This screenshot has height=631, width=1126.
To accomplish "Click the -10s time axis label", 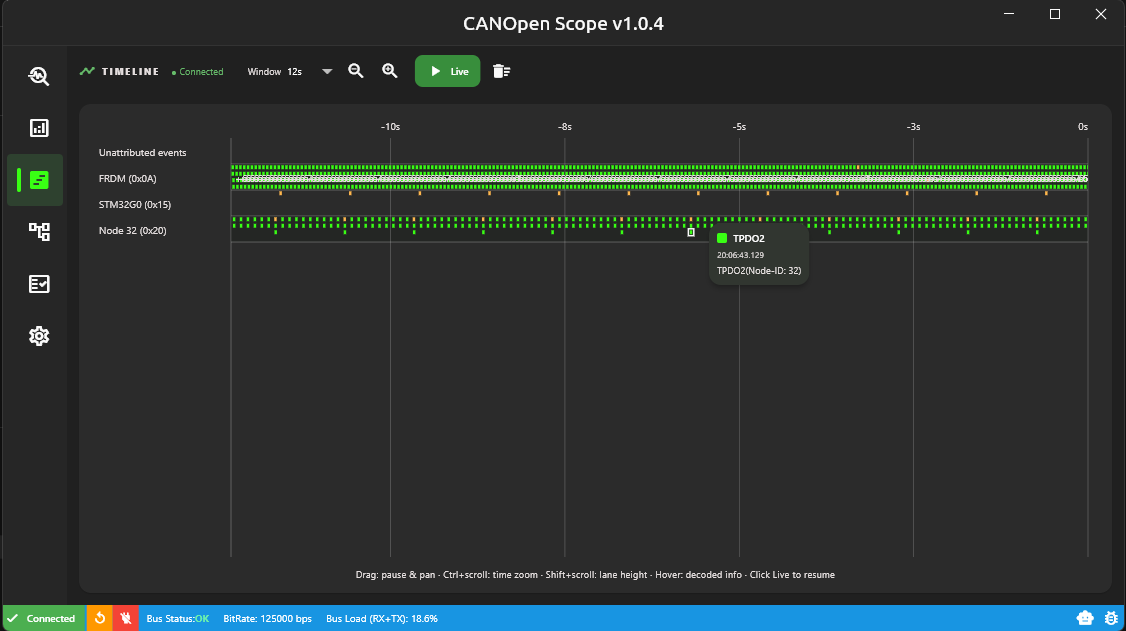I will coord(390,126).
